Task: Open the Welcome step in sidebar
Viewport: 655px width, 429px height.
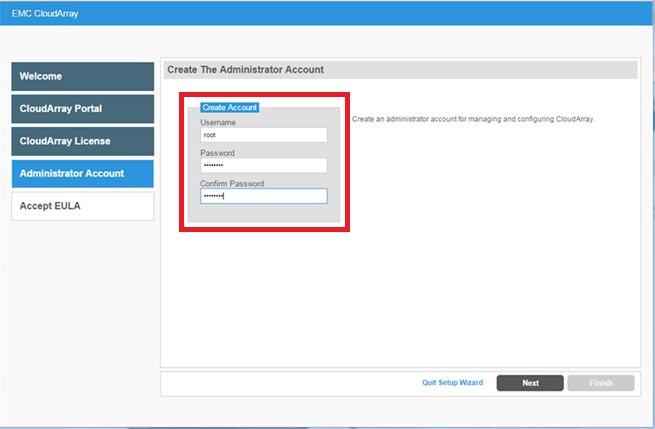Action: coord(83,76)
